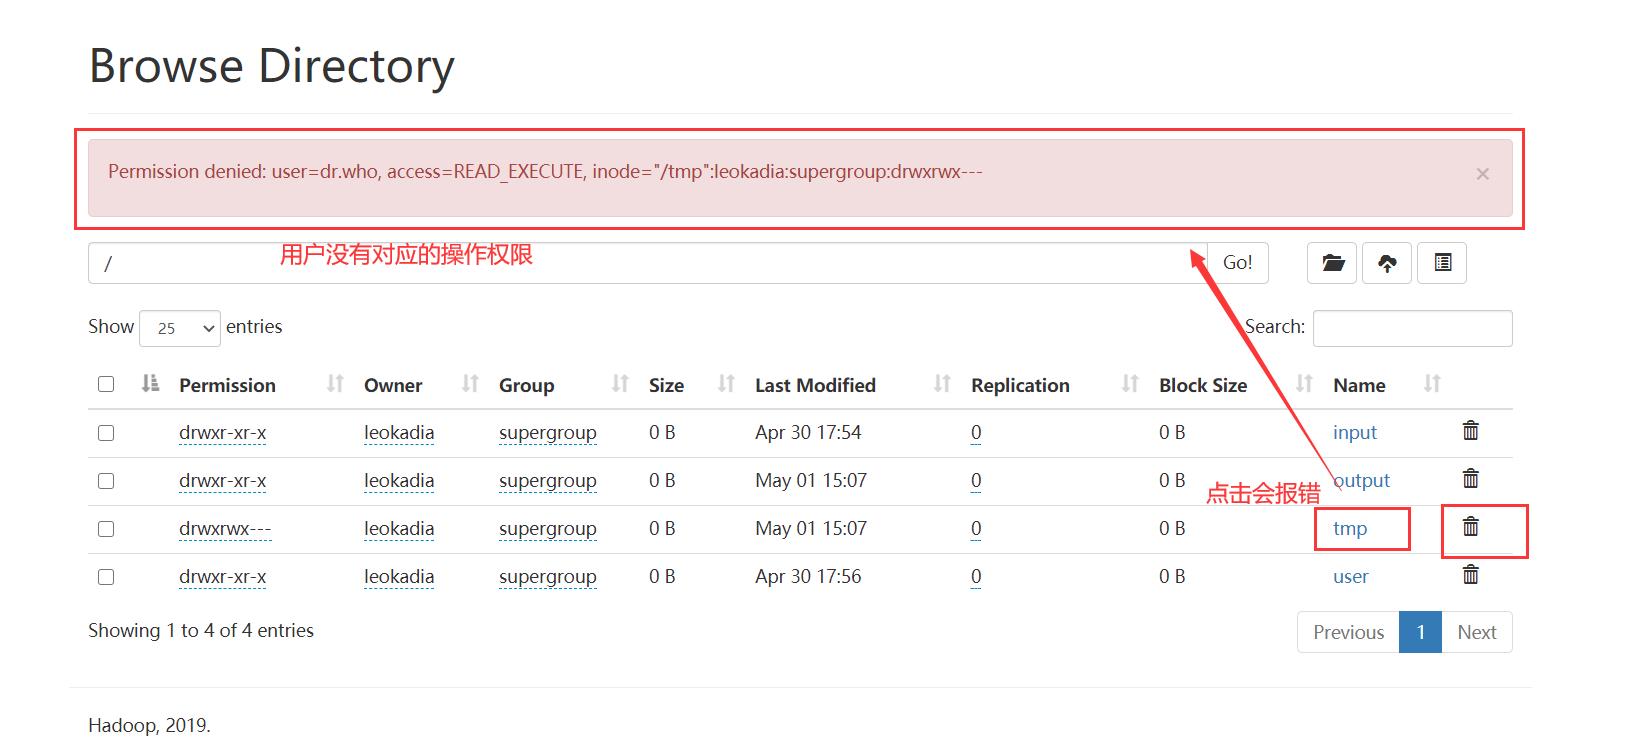Viewport: 1629px width, 754px height.
Task: Click the upload files cloud icon
Action: pos(1387,263)
